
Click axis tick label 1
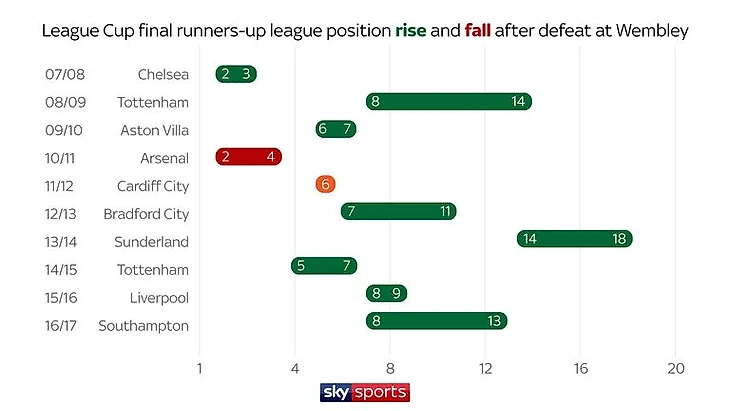point(201,367)
